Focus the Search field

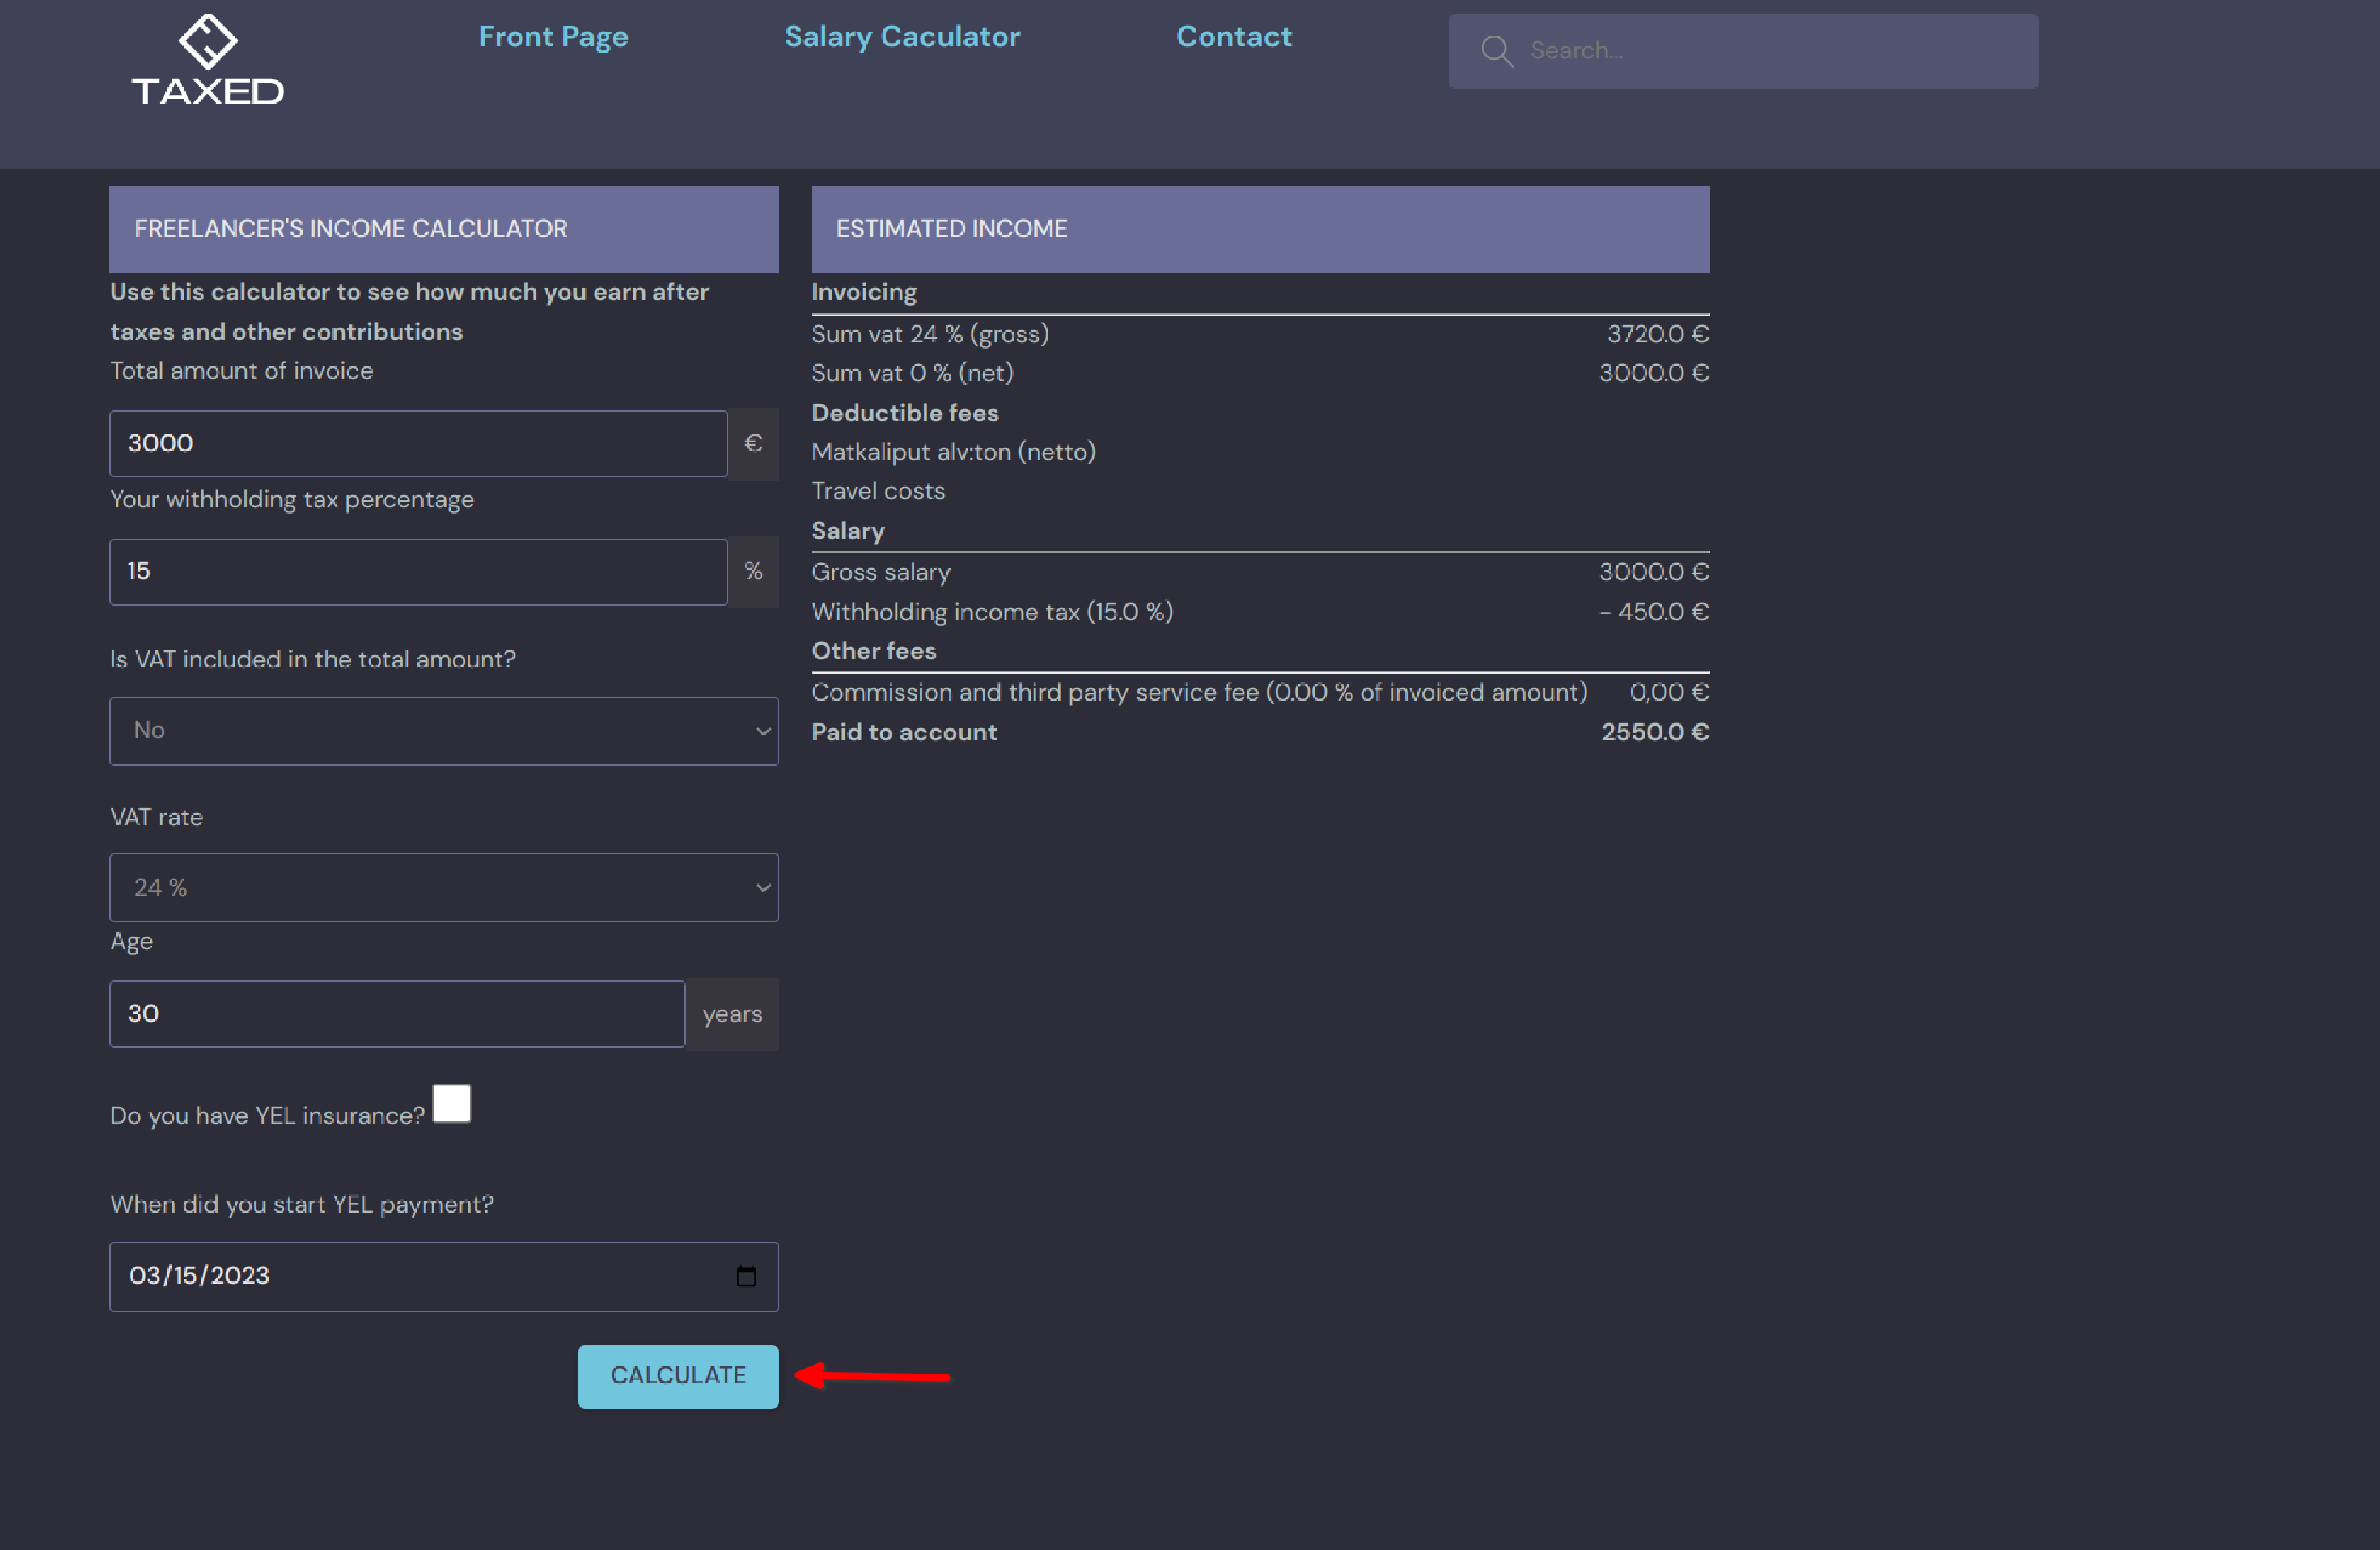pyautogui.click(x=1743, y=51)
